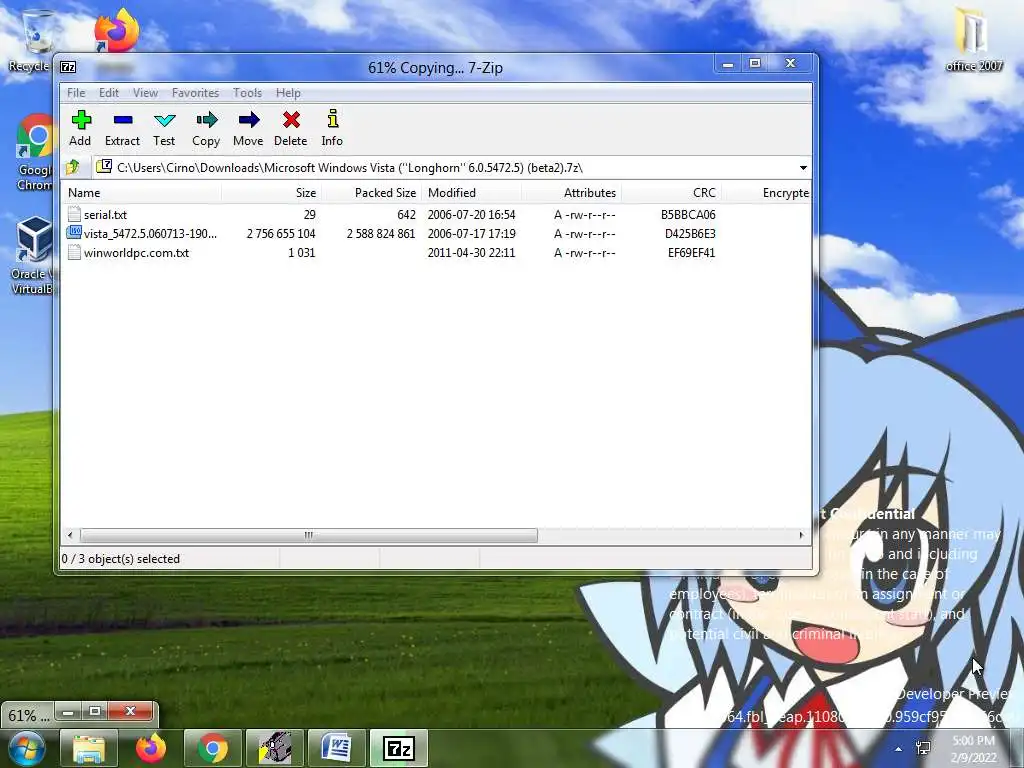1024x768 pixels.
Task: Open the File menu
Action: [x=76, y=93]
